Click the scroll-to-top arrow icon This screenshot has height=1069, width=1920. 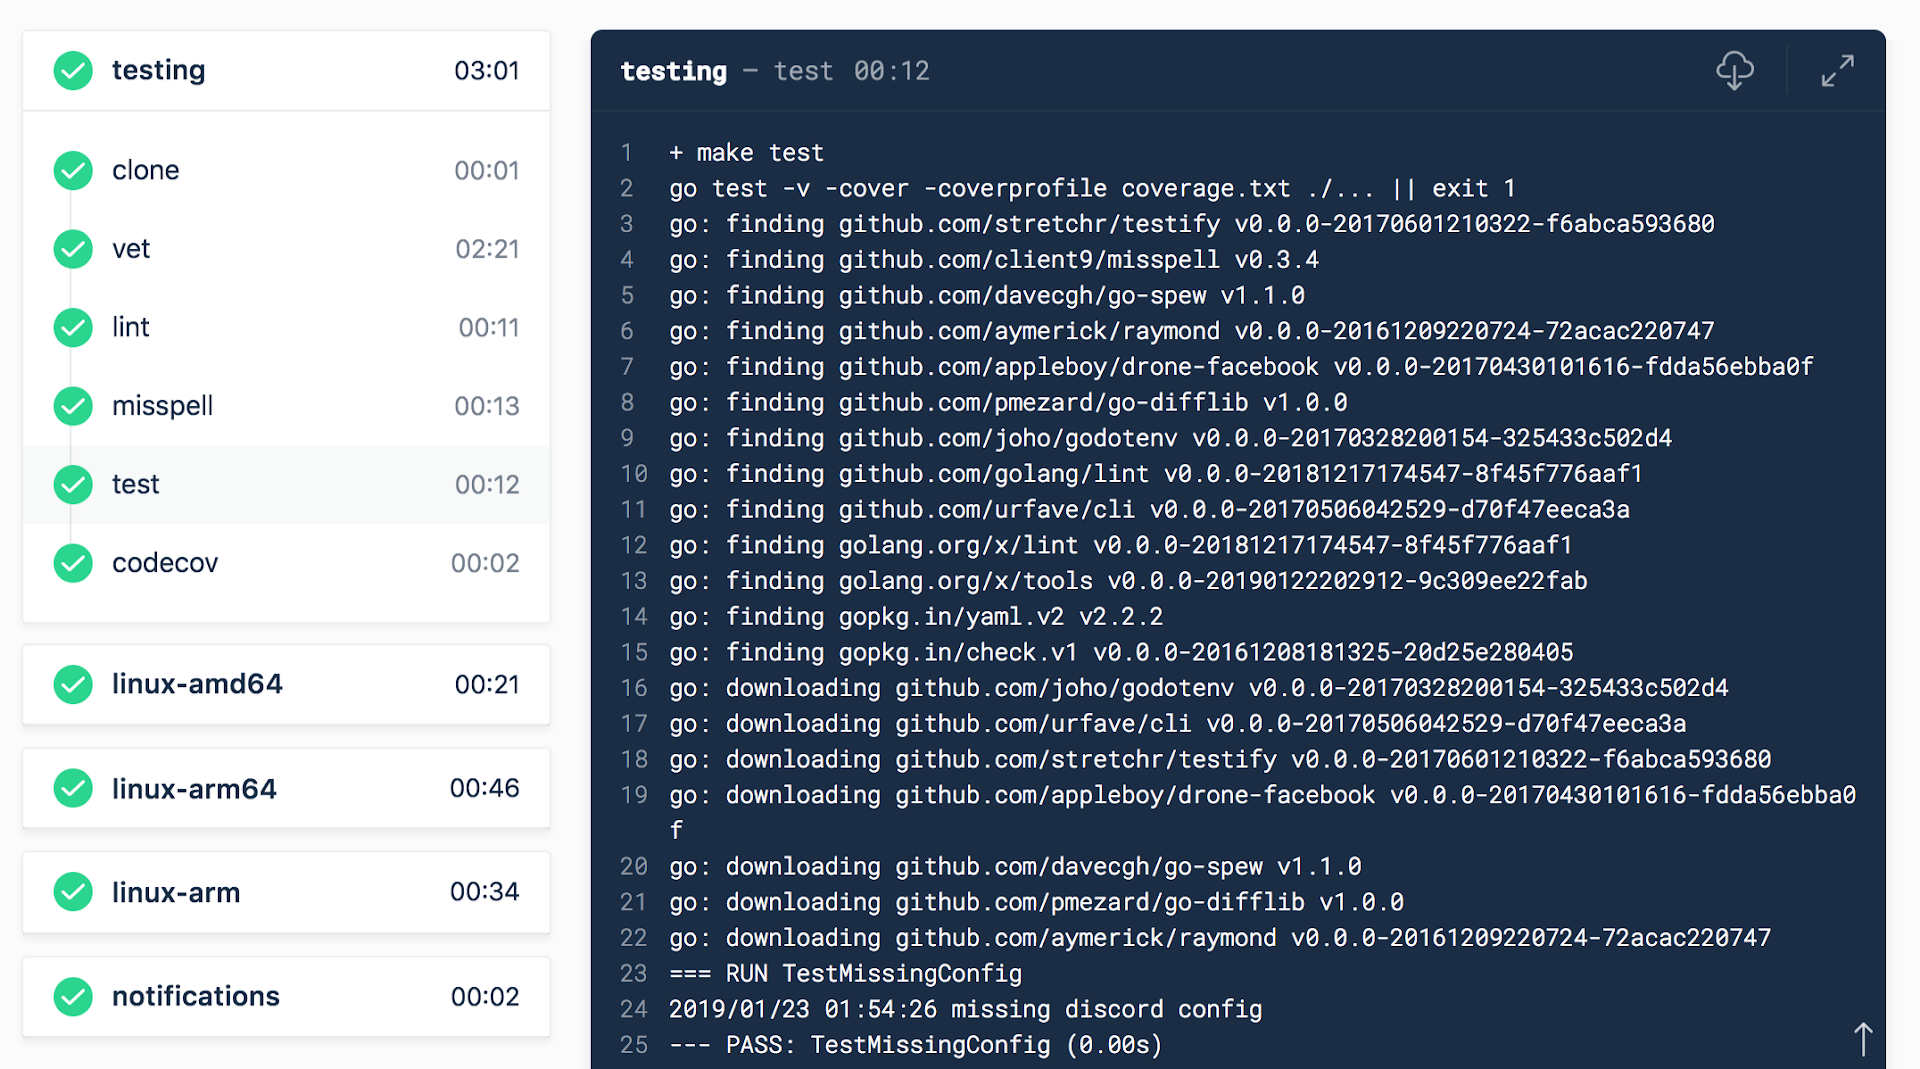(x=1862, y=1038)
